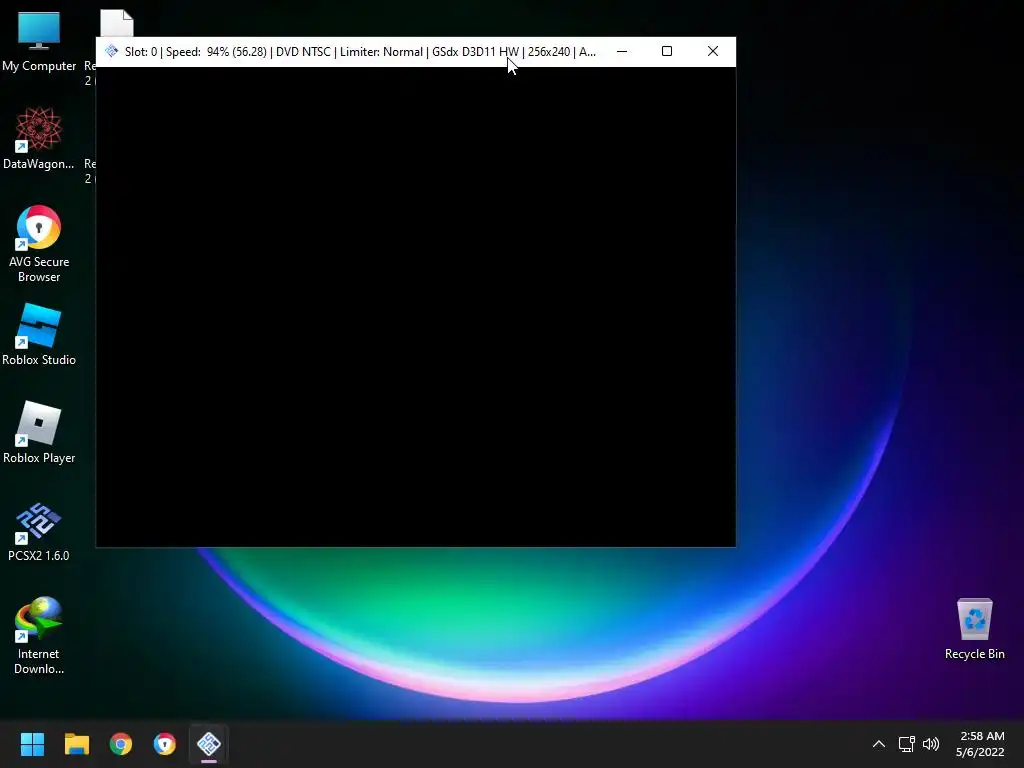Viewport: 1024px width, 768px height.
Task: Click the GSdx window title text
Action: click(360, 52)
